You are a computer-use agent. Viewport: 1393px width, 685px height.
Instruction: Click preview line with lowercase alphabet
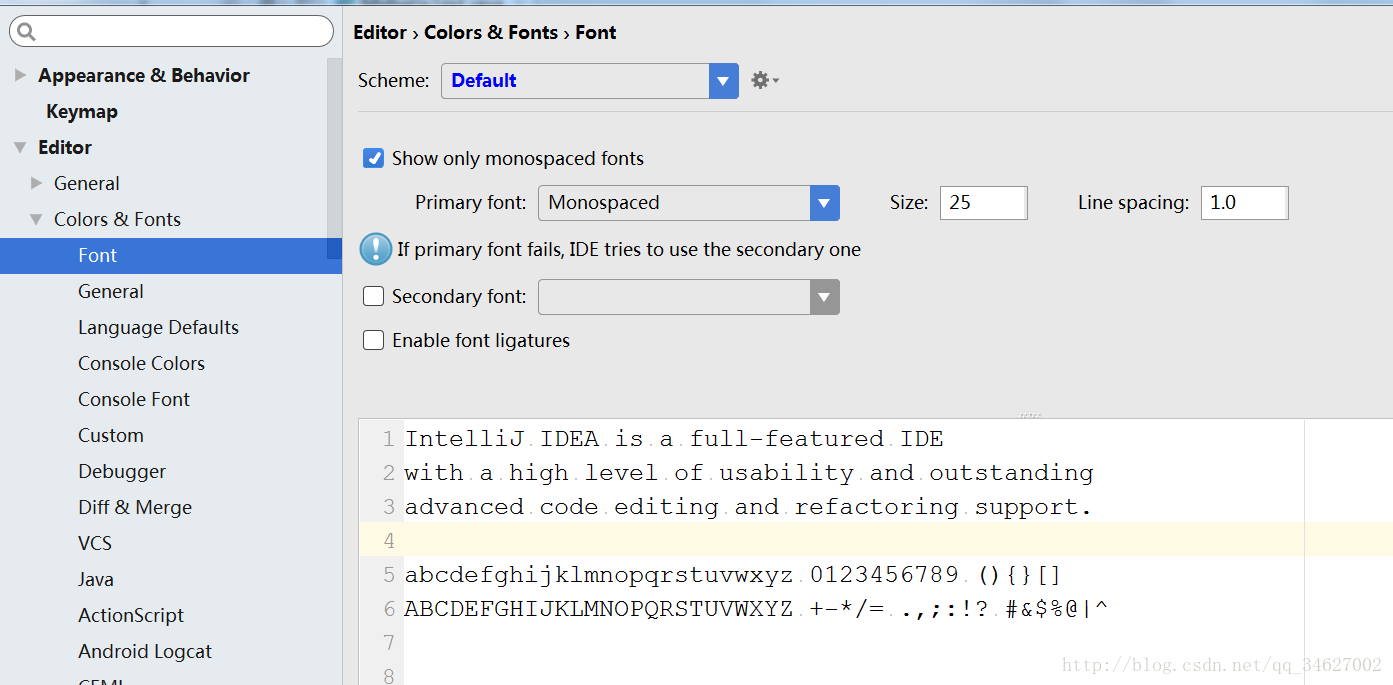pyautogui.click(x=733, y=575)
